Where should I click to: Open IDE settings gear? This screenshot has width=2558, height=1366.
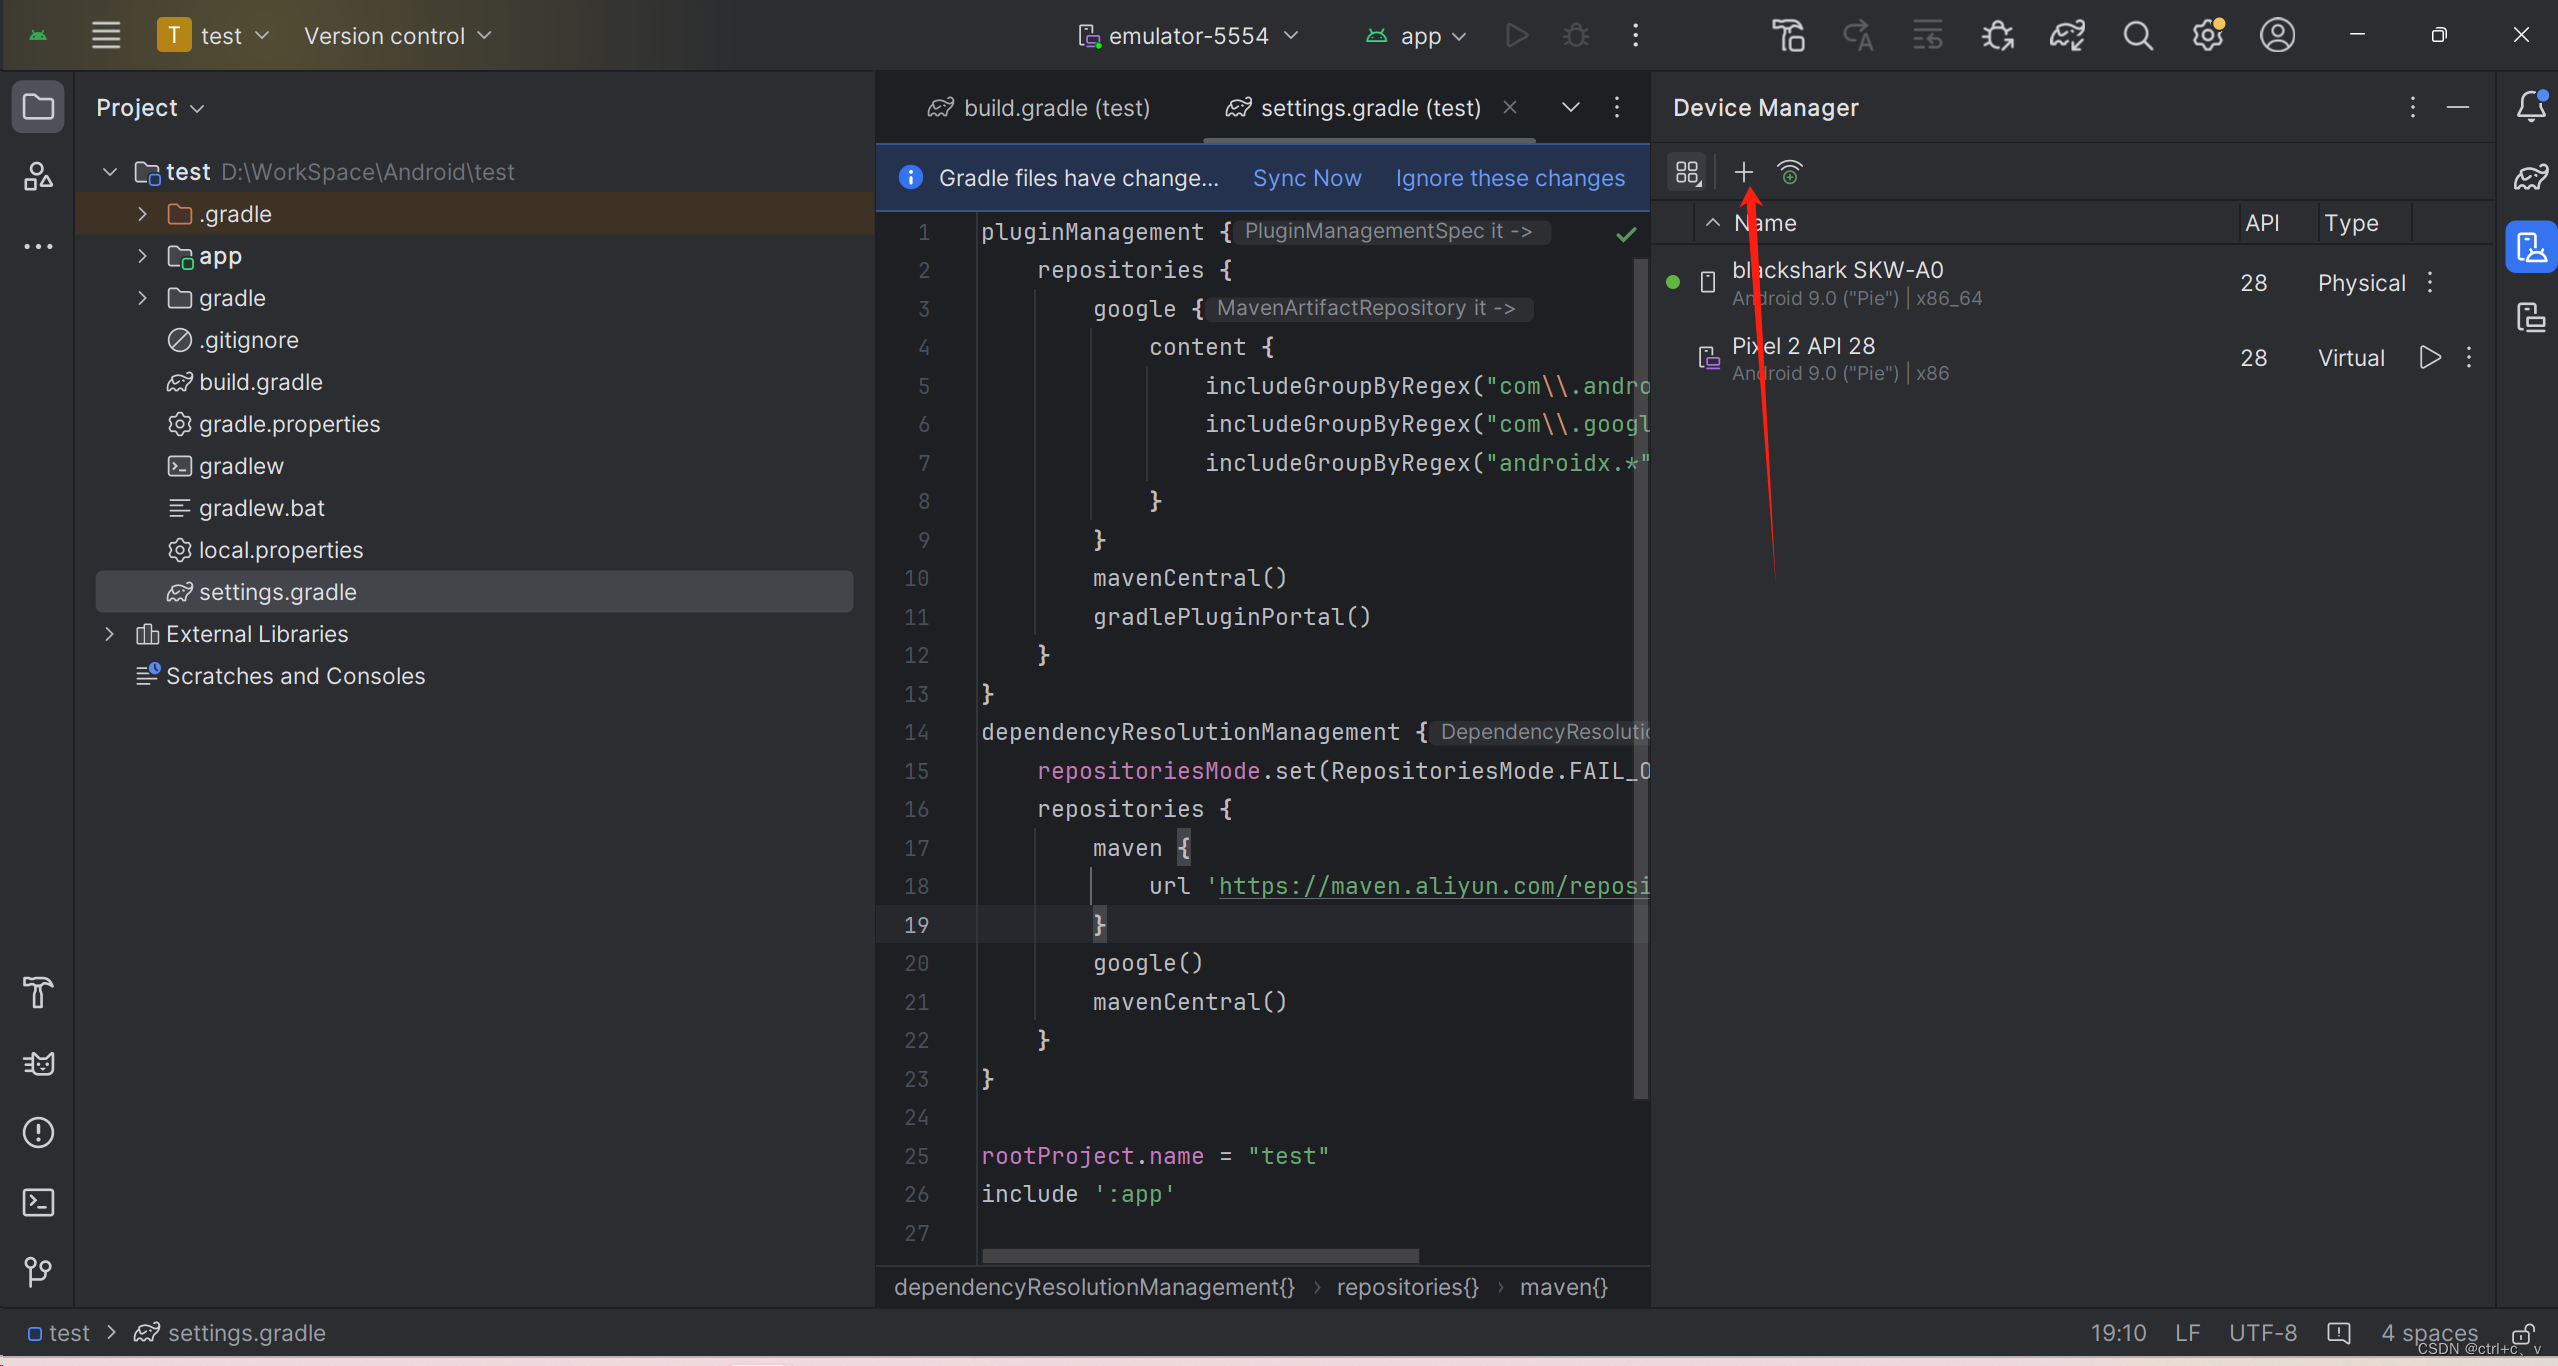tap(2208, 36)
